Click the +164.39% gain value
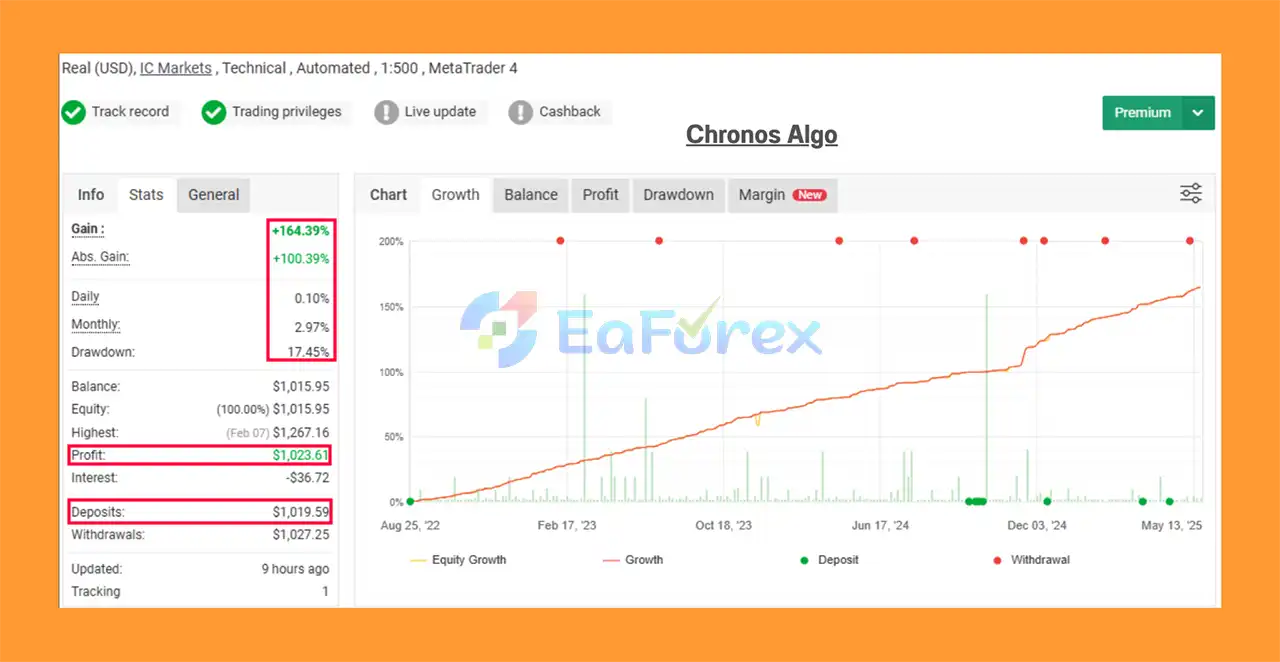 301,231
